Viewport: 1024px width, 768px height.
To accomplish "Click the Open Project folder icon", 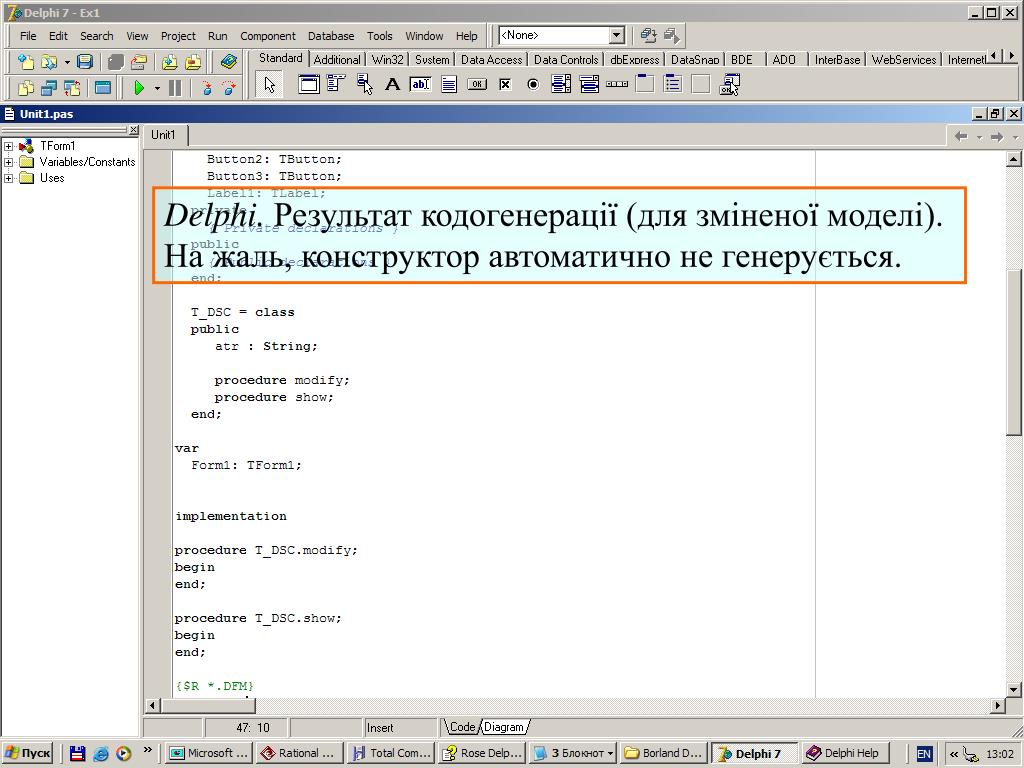I will tap(138, 61).
